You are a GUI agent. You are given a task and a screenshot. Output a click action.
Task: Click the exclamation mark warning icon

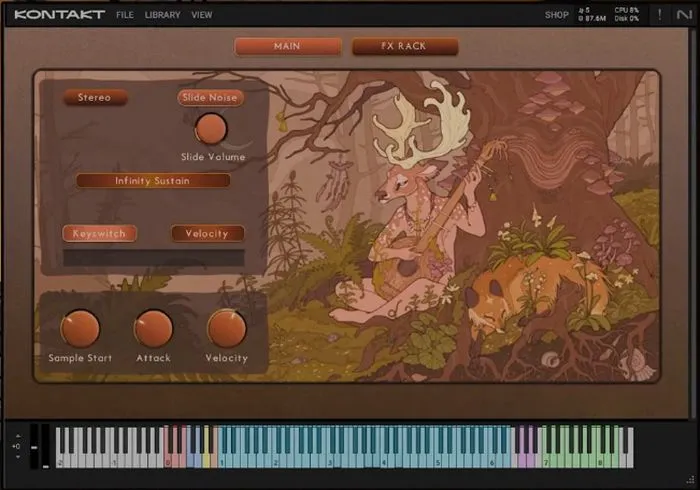(x=660, y=15)
